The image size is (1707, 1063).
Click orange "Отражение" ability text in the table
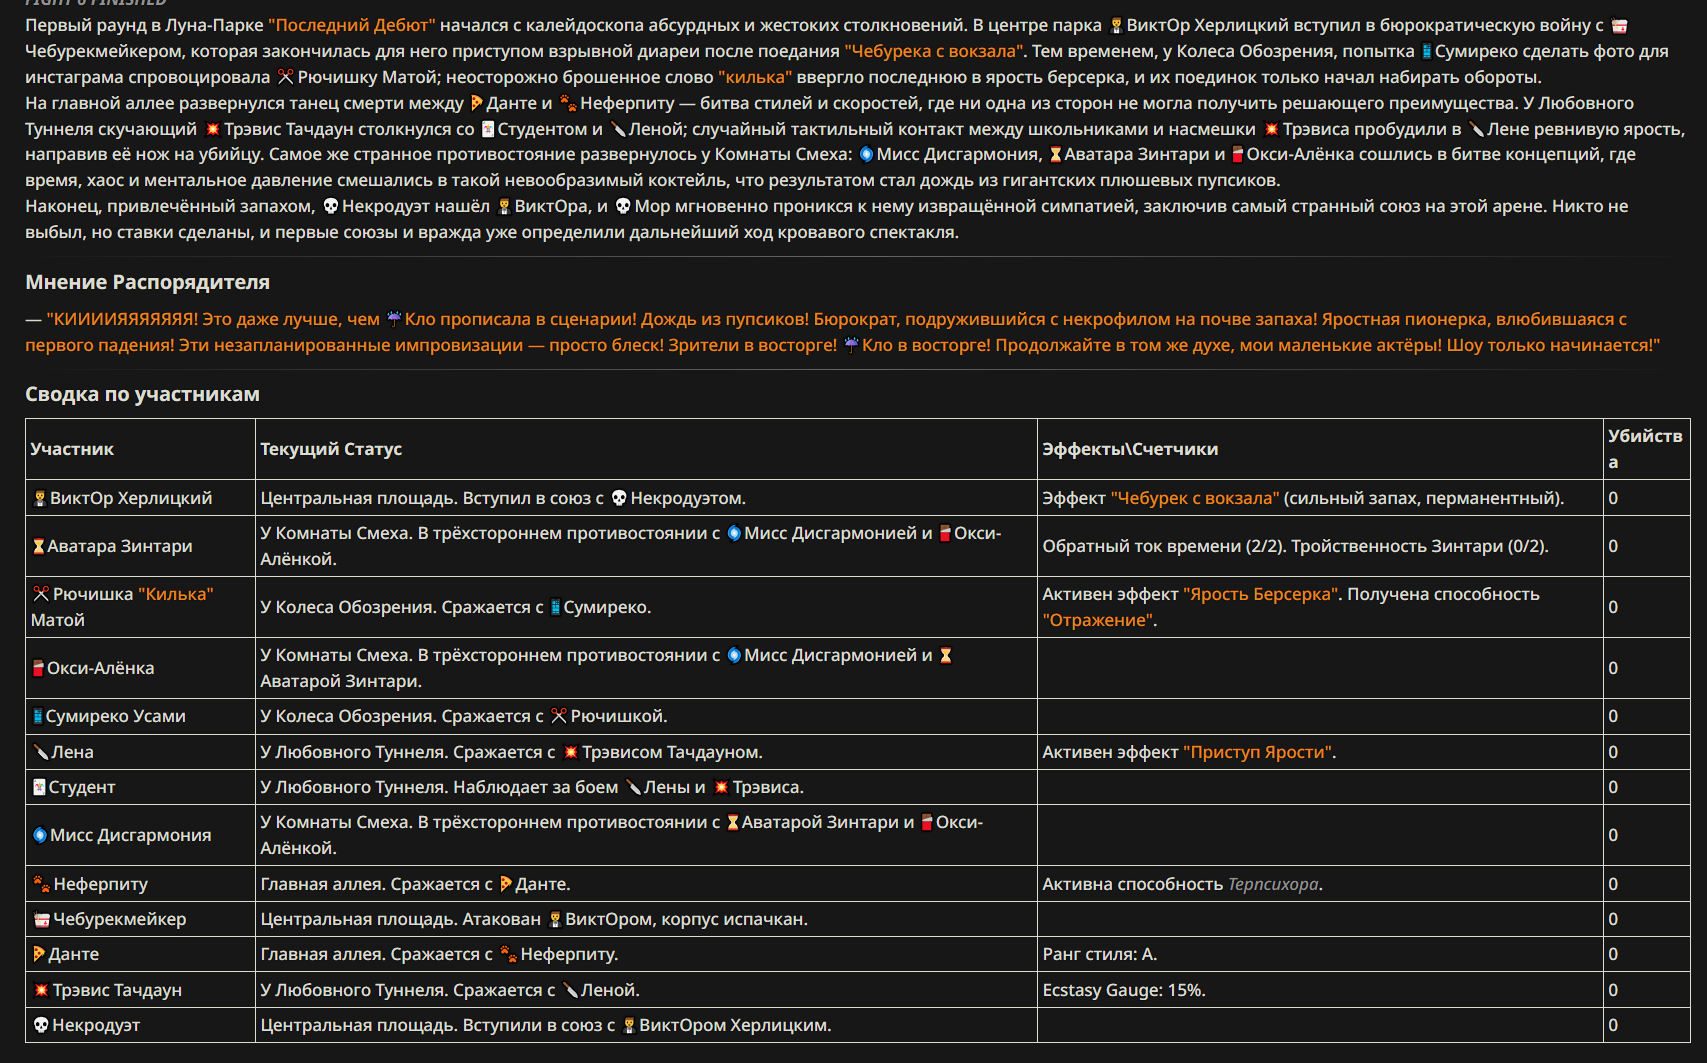pos(1097,620)
